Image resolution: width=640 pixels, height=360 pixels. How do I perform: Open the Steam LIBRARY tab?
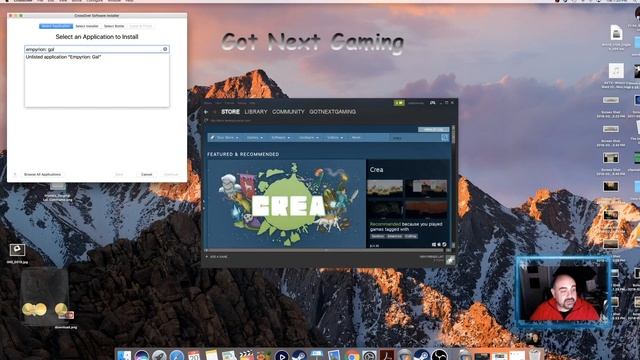click(256, 112)
